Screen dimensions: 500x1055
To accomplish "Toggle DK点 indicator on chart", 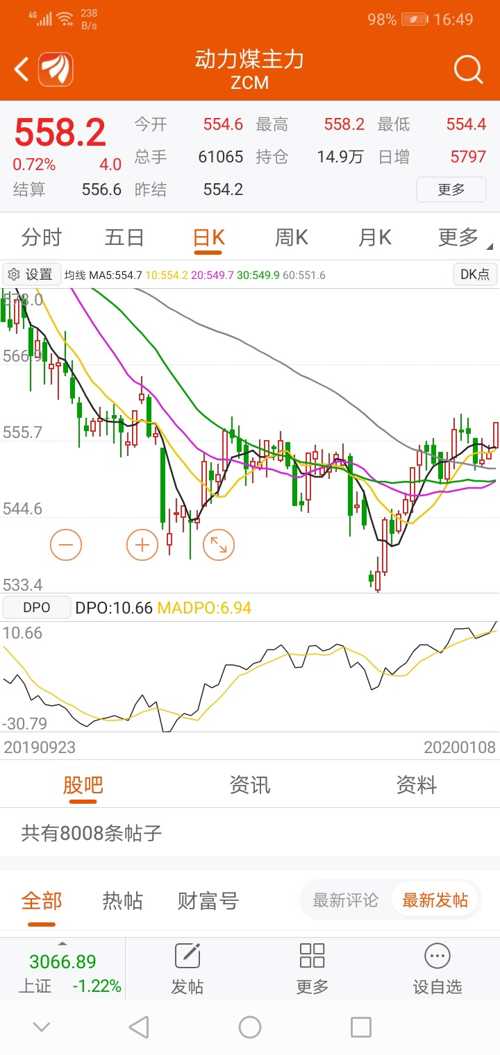I will click(x=475, y=274).
